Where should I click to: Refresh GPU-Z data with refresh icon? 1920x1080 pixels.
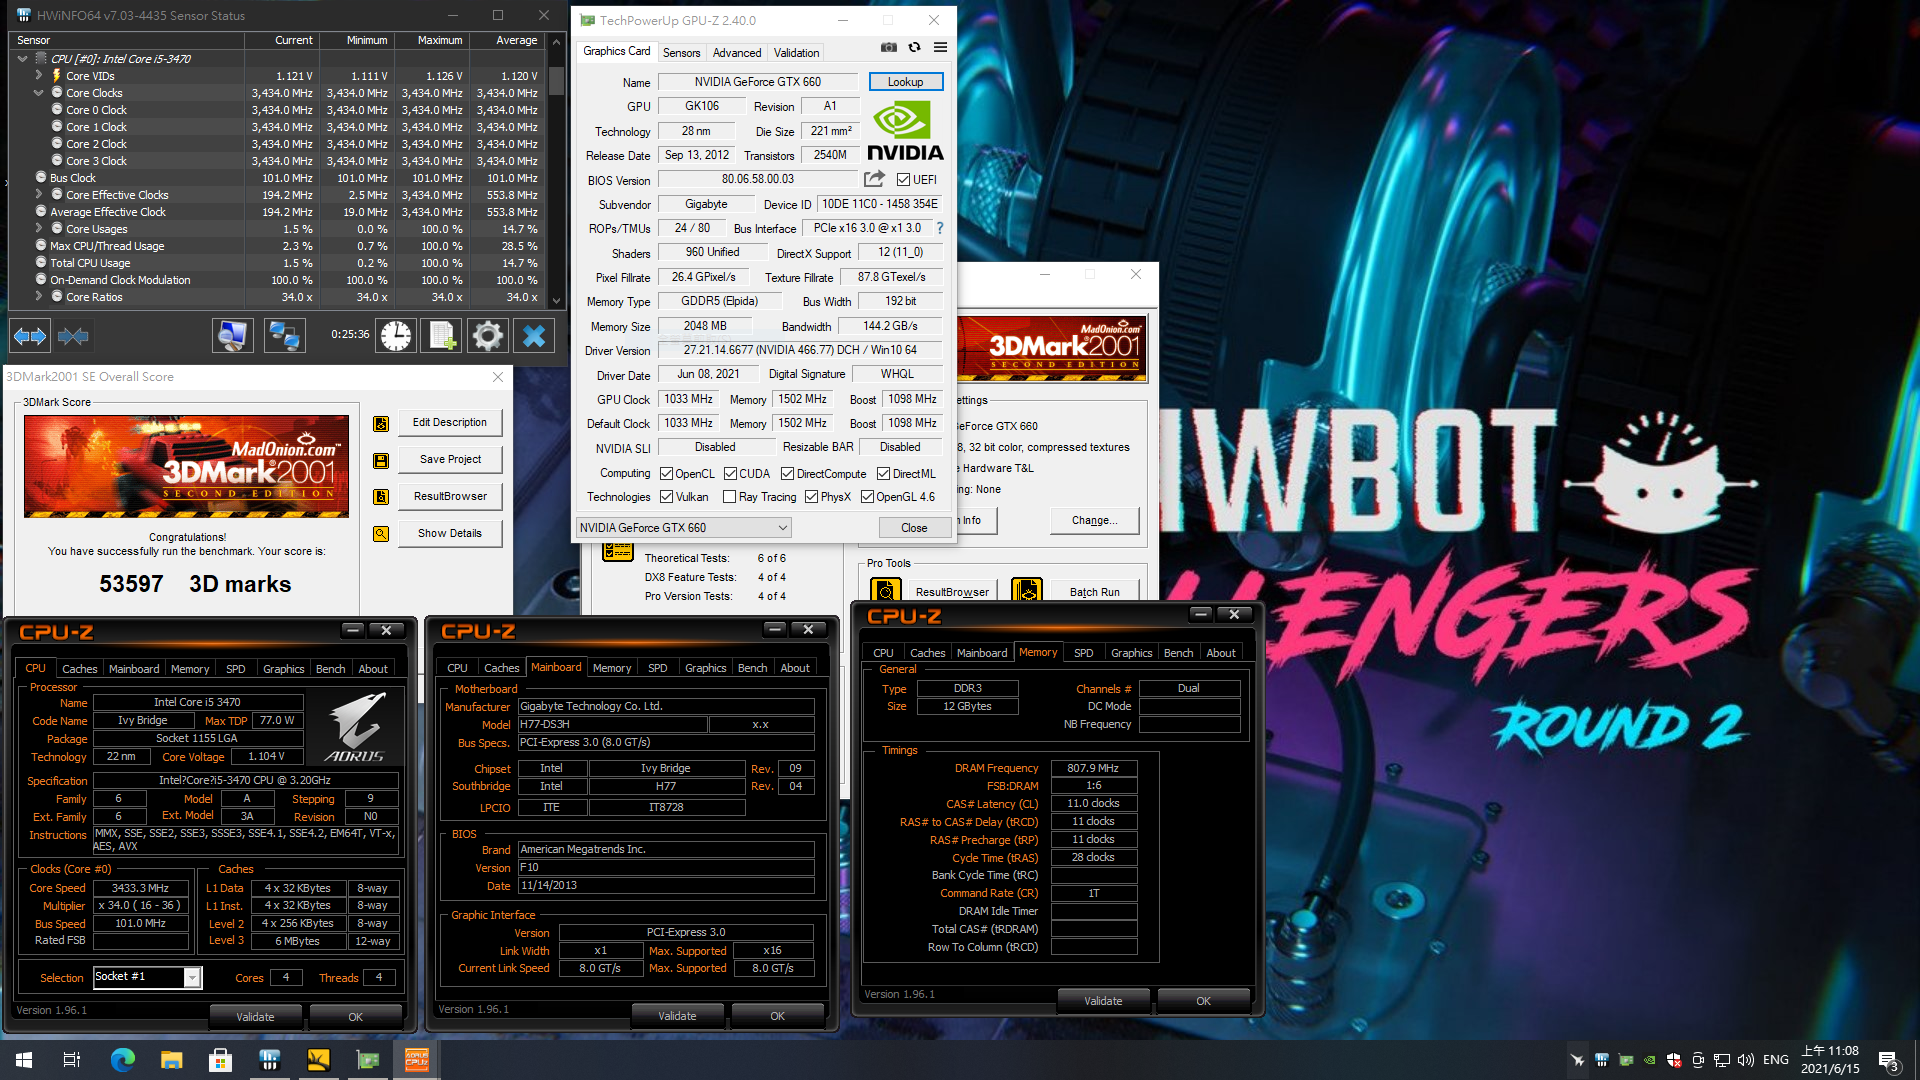[914, 47]
